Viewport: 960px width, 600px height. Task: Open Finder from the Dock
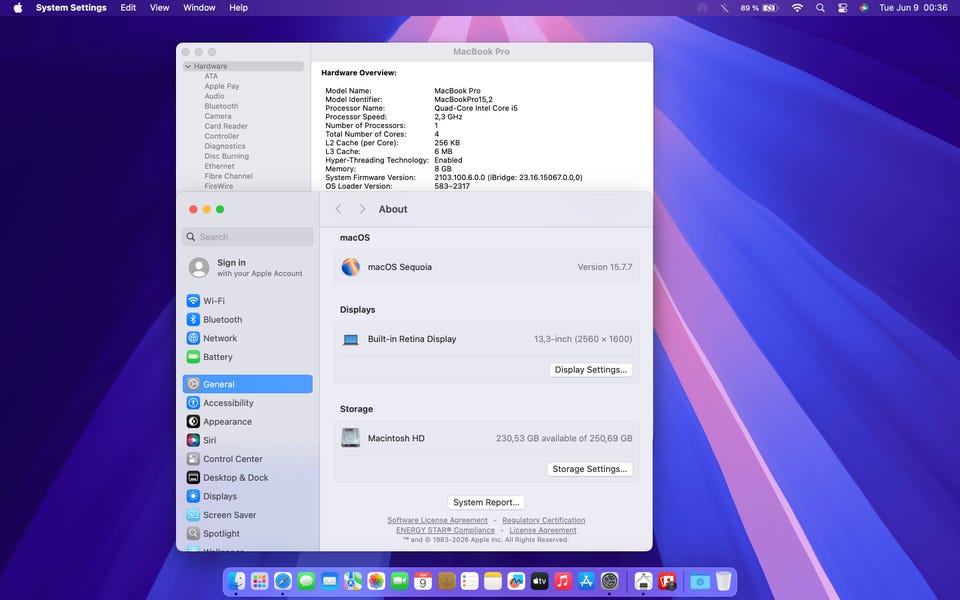pyautogui.click(x=236, y=581)
